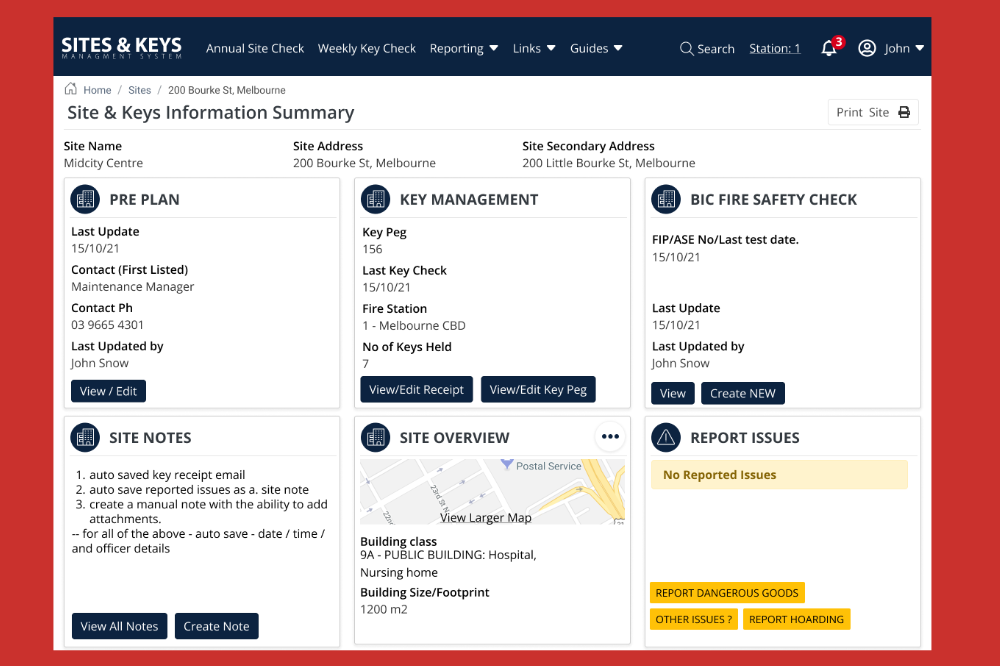Click the Key Management building icon
The width and height of the screenshot is (1000, 666).
click(x=376, y=199)
